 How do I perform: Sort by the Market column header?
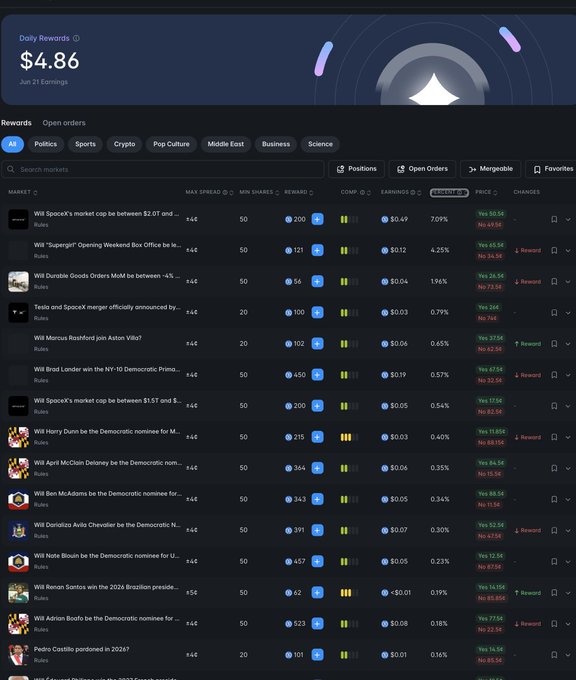coord(23,192)
